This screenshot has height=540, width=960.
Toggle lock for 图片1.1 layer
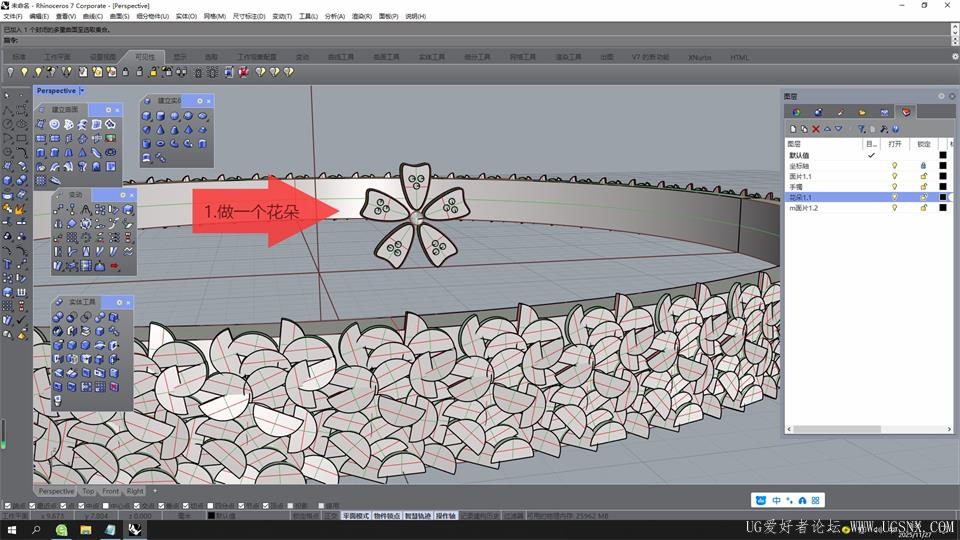click(923, 176)
